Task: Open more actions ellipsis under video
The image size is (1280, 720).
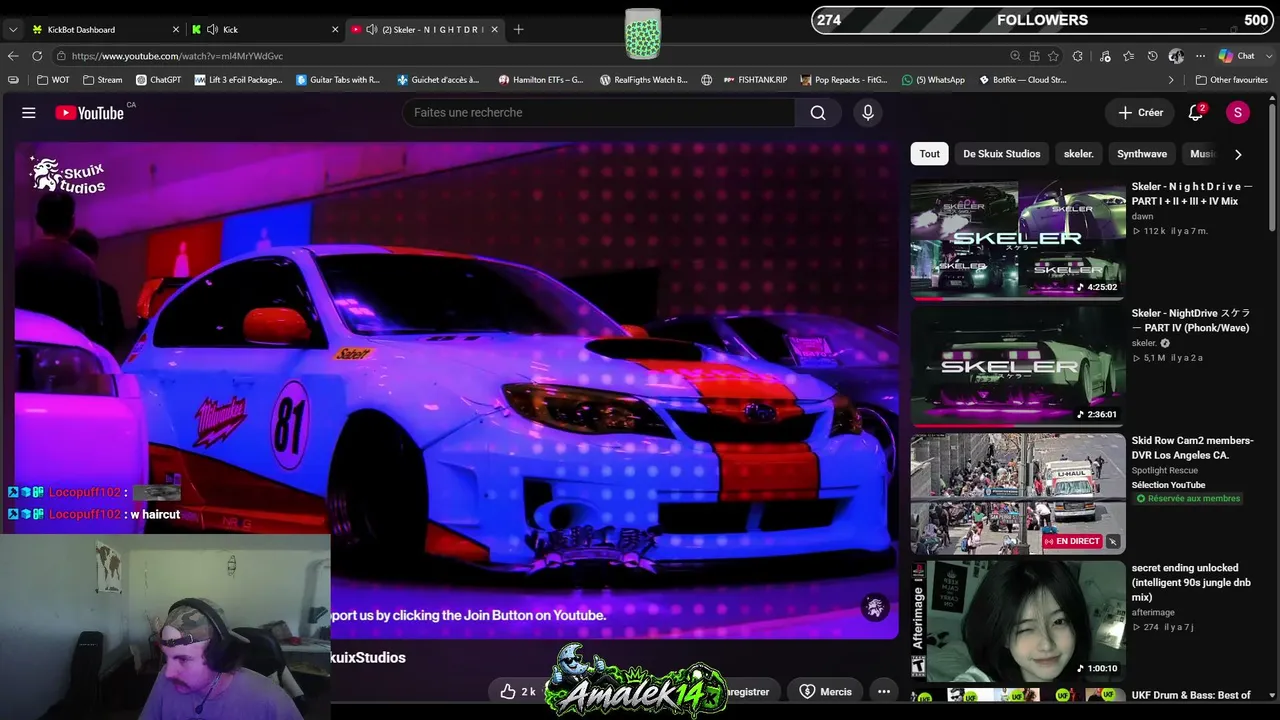Action: click(x=883, y=691)
